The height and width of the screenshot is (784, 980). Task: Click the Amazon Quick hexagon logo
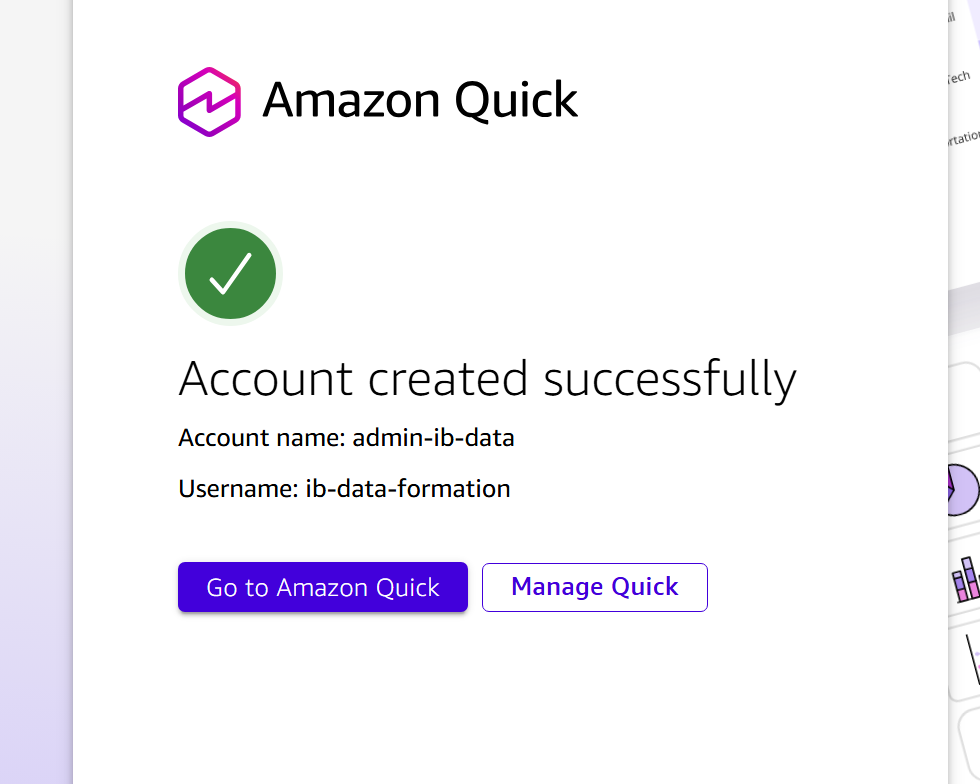tap(209, 102)
